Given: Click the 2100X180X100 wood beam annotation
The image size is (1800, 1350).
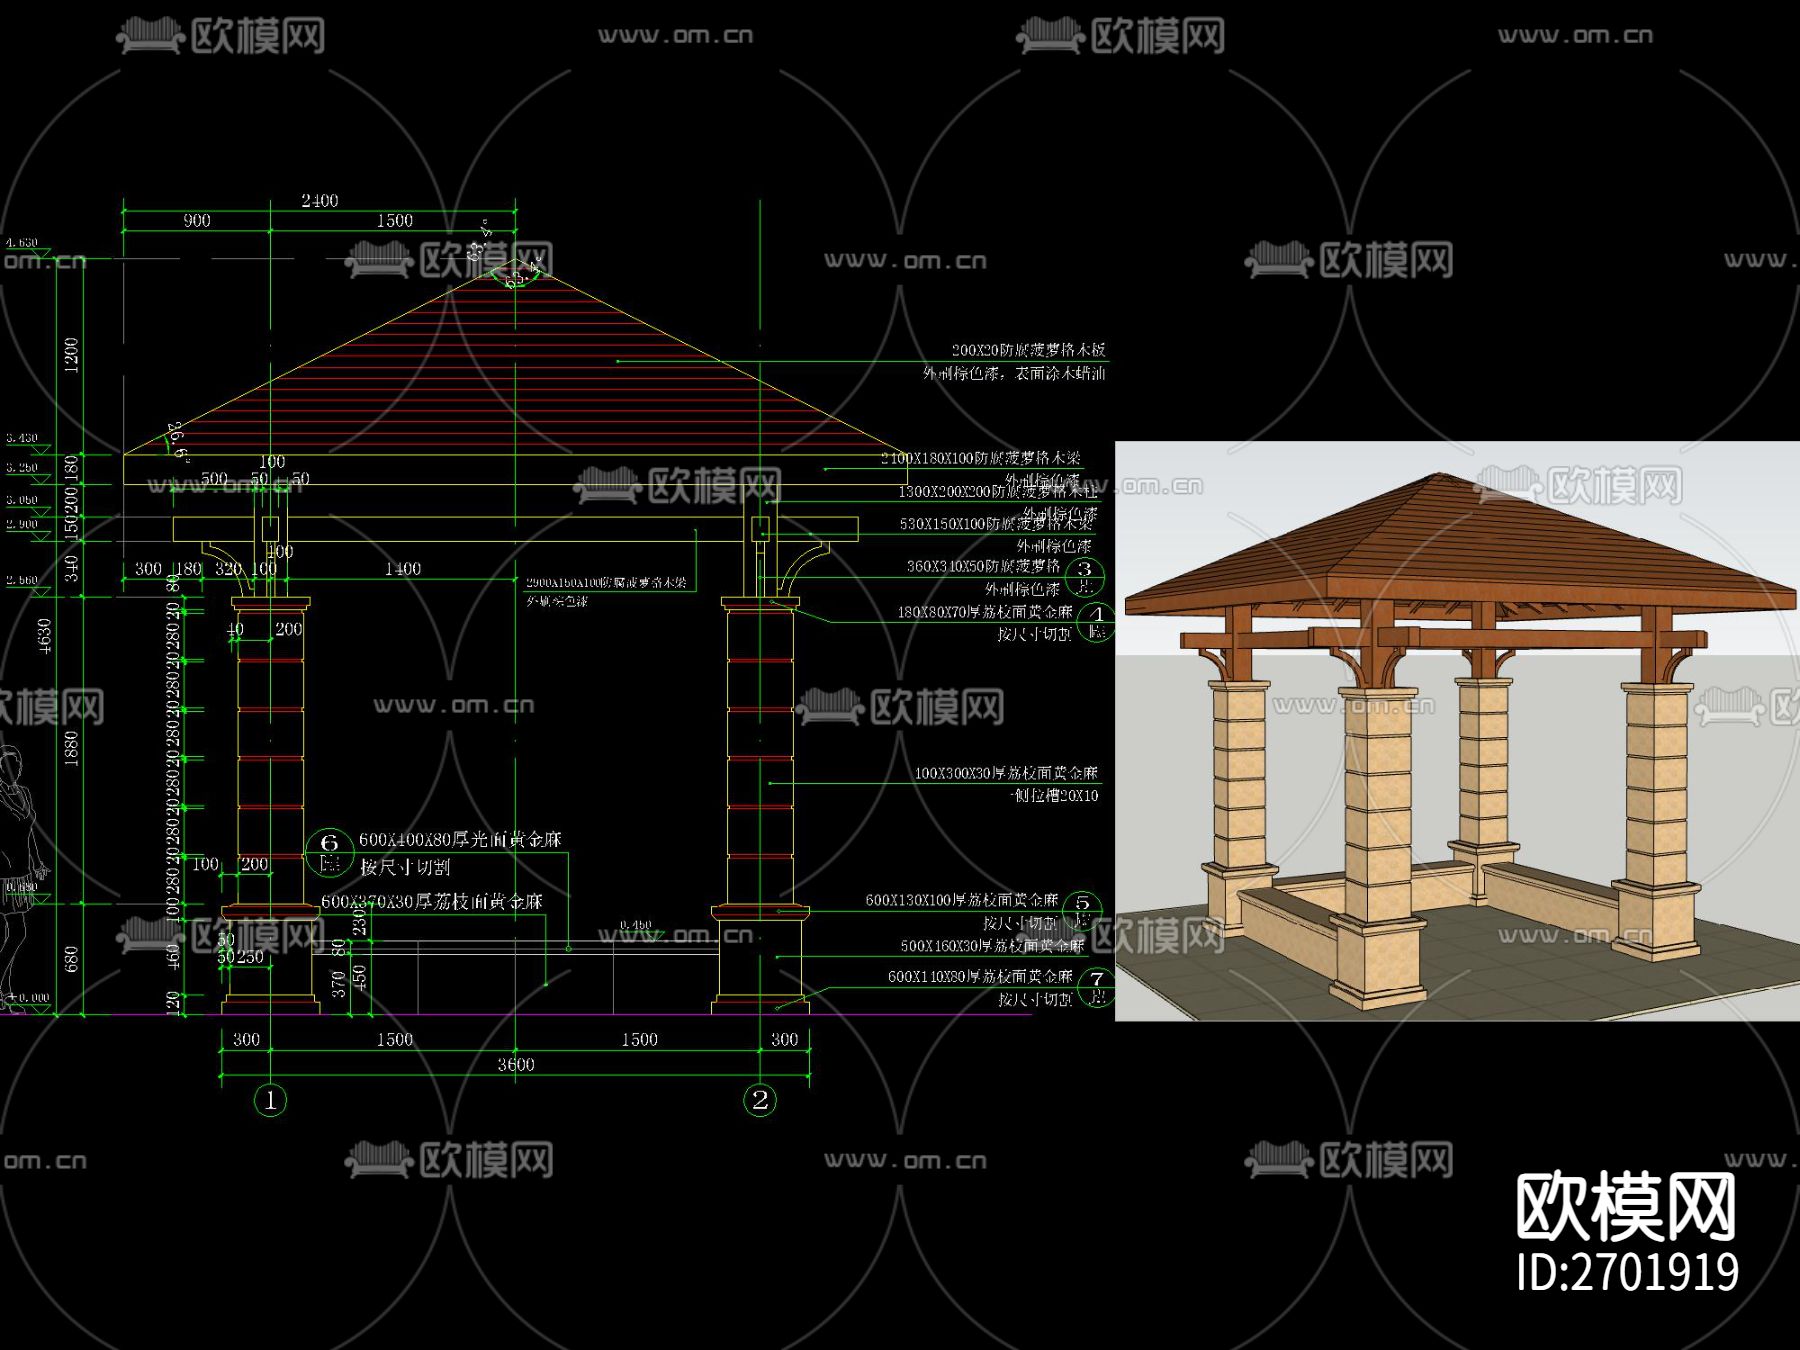Looking at the screenshot, I should click(980, 458).
